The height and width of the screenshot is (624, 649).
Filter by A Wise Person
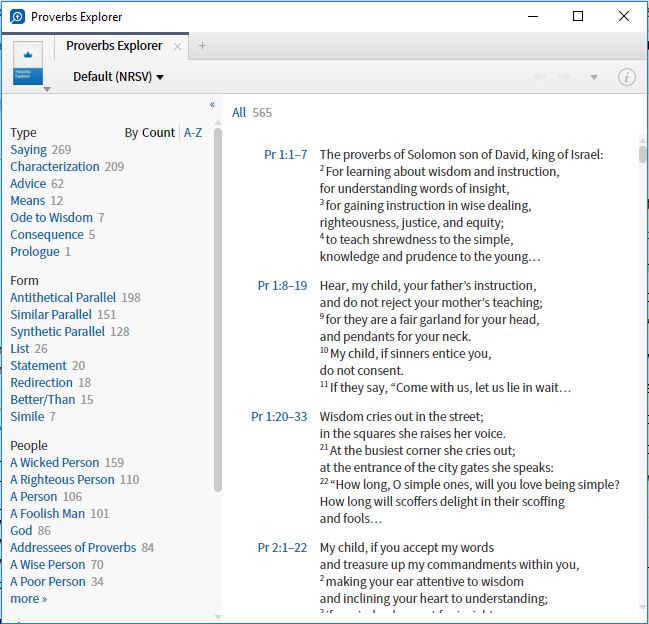(48, 565)
